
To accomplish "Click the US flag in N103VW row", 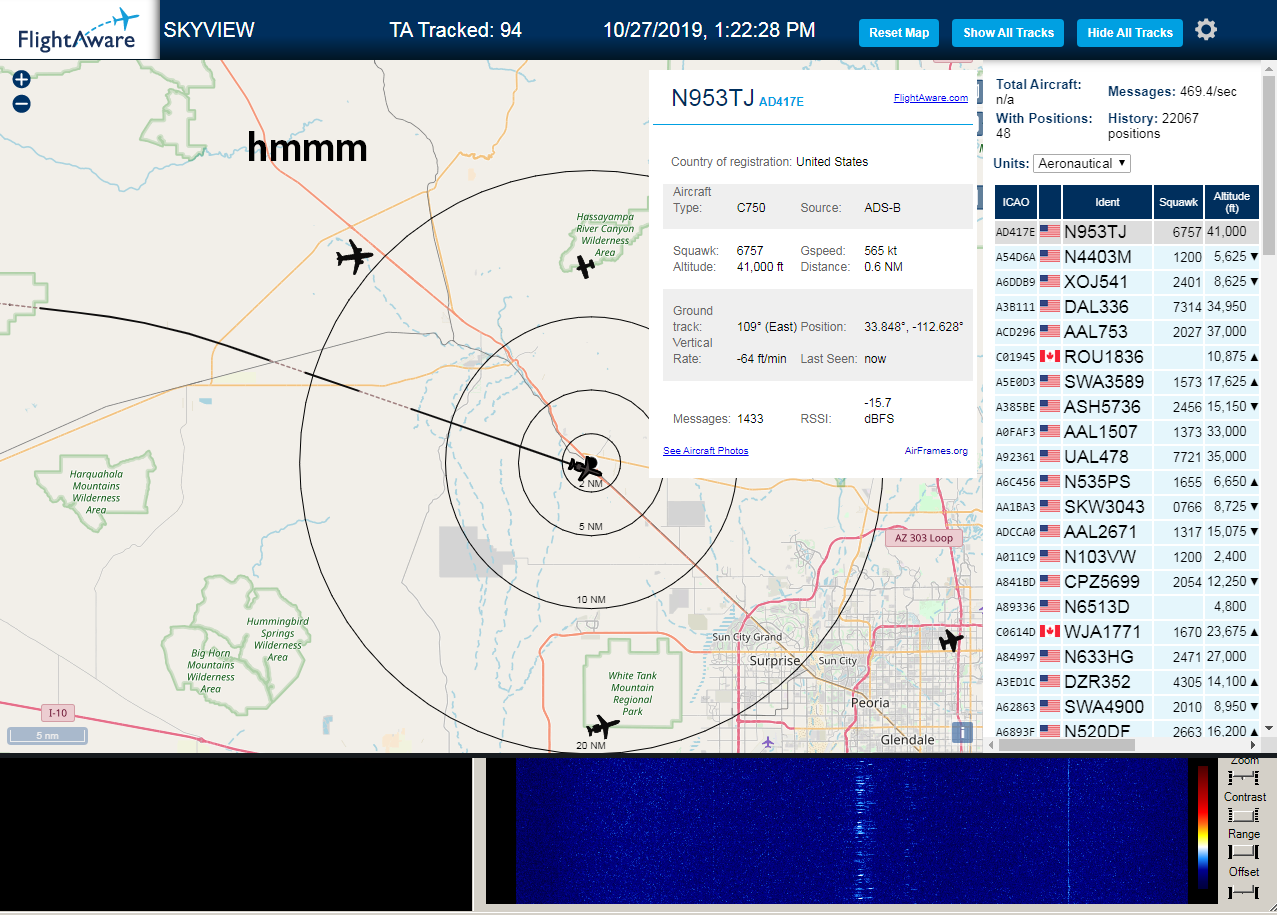I will 1050,556.
